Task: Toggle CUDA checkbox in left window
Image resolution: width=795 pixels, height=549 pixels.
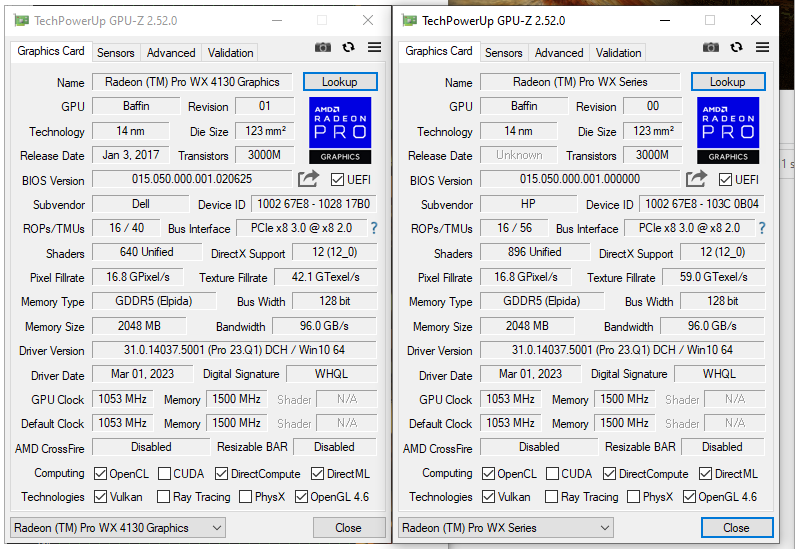Action: pos(164,473)
